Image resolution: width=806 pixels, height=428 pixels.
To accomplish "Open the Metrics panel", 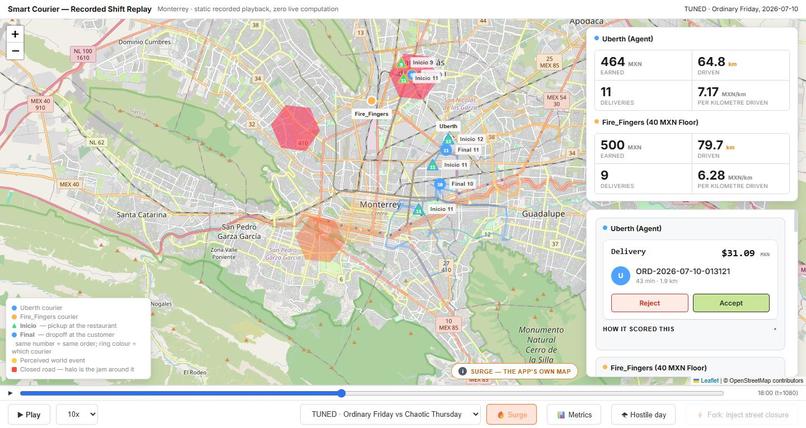I will (574, 415).
